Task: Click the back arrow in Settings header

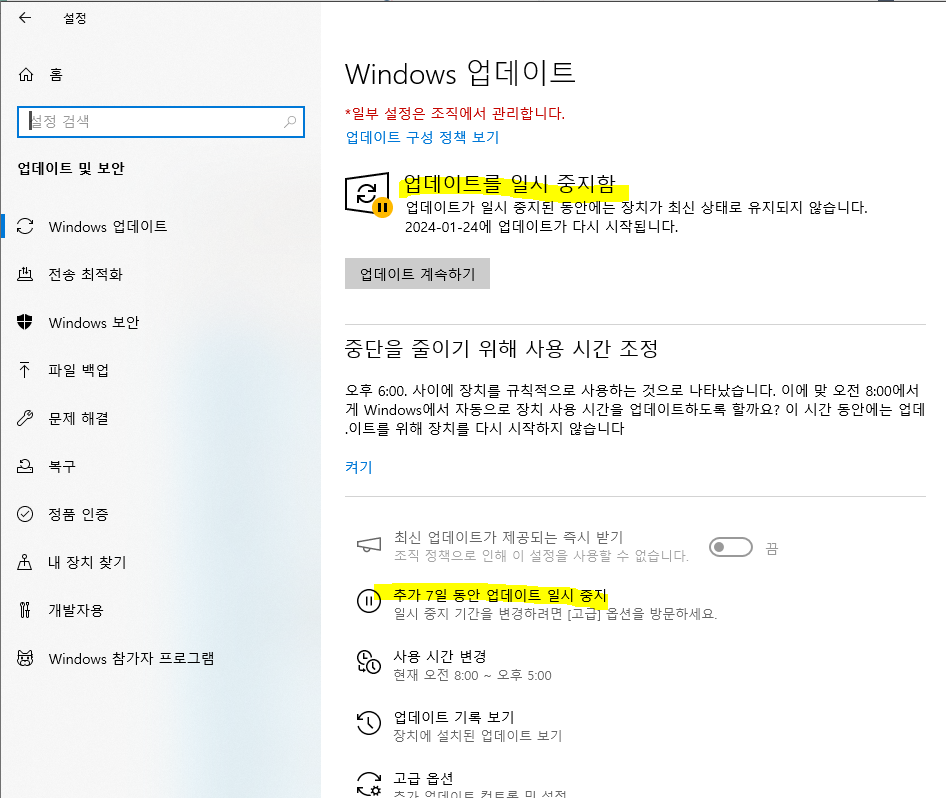Action: [x=25, y=18]
